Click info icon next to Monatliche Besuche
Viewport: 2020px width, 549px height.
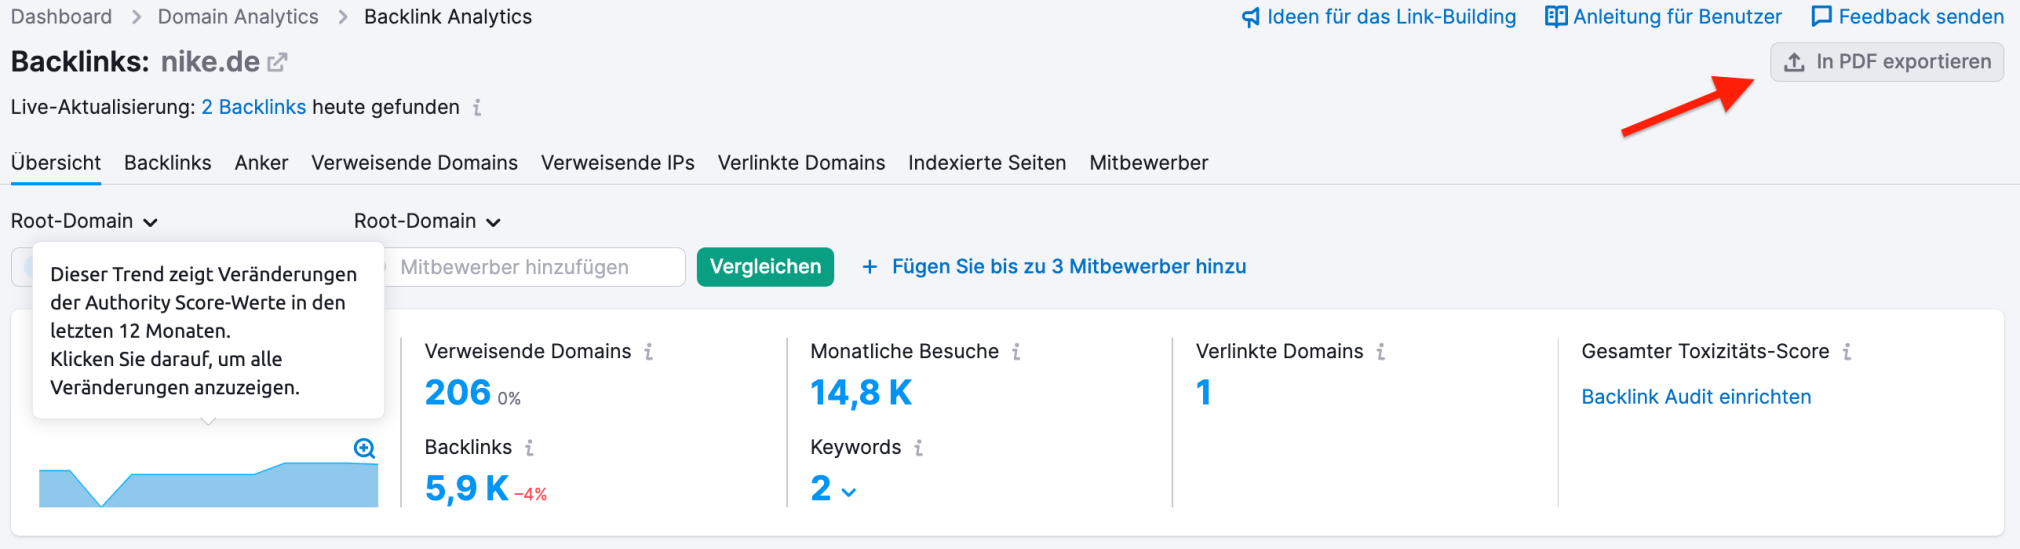(1016, 352)
